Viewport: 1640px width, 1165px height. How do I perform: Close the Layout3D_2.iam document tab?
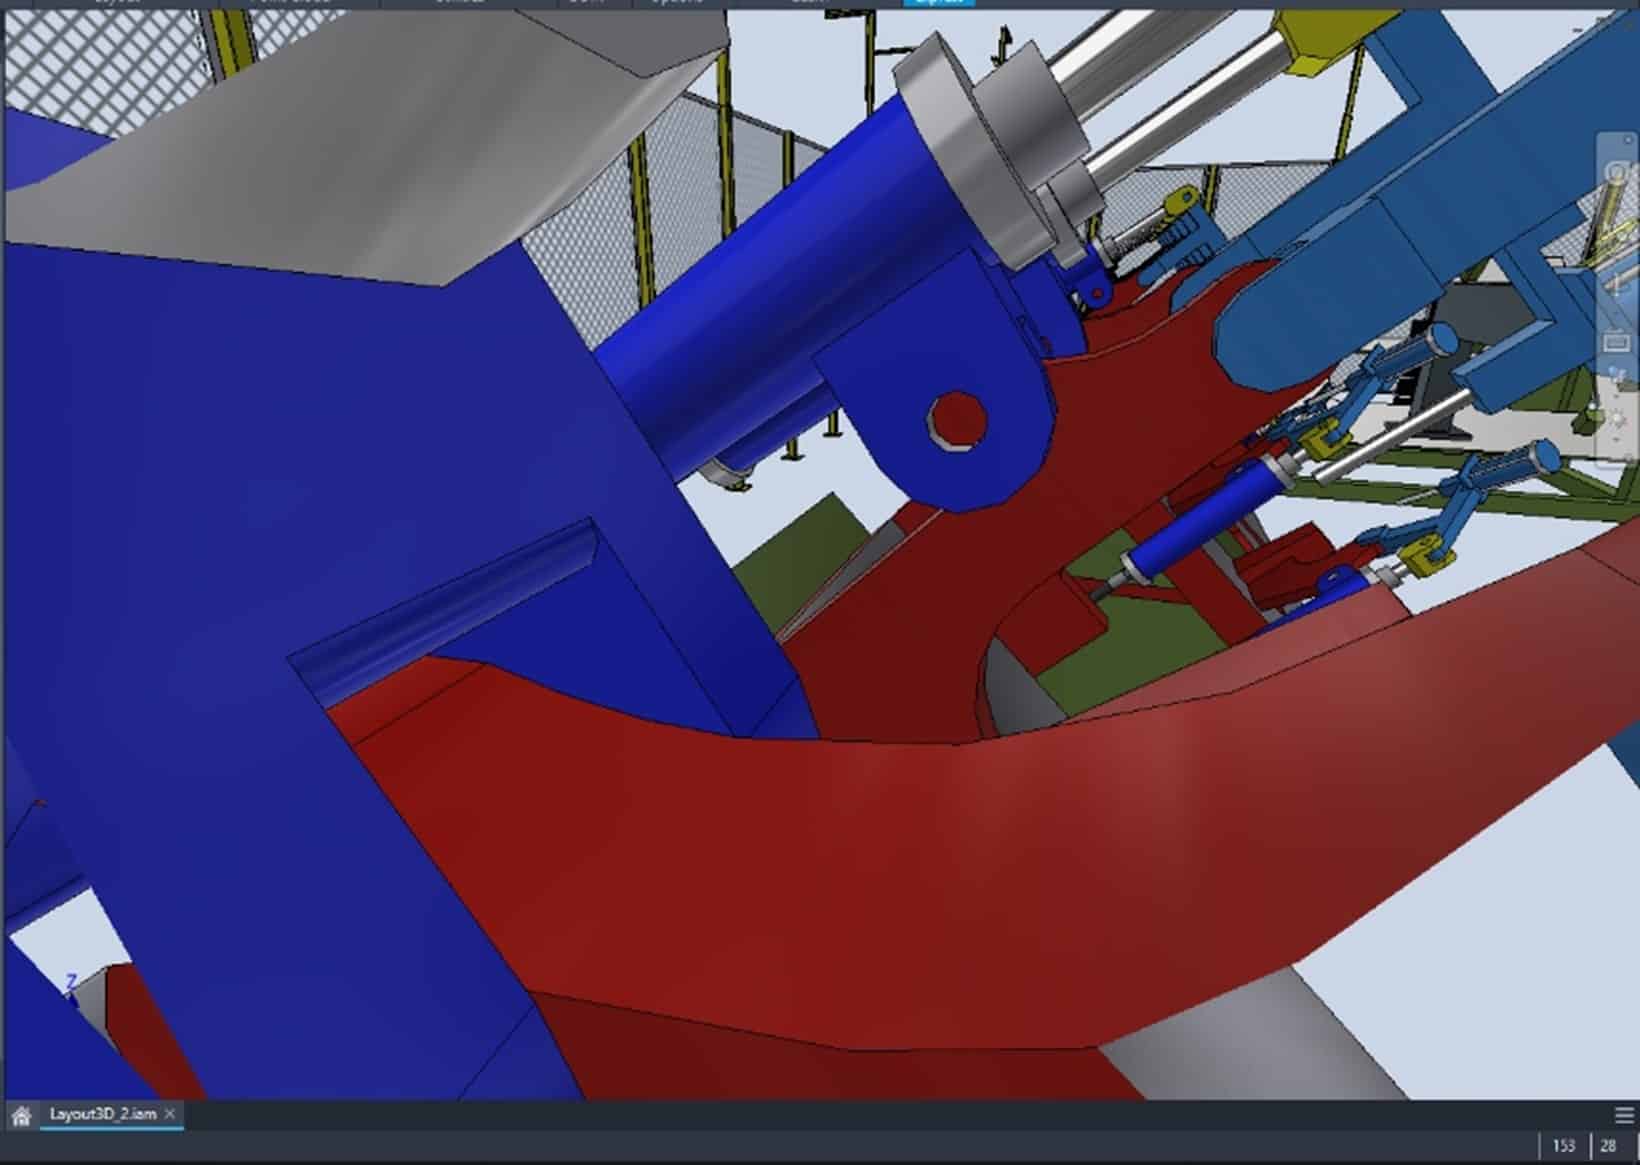coord(170,1112)
